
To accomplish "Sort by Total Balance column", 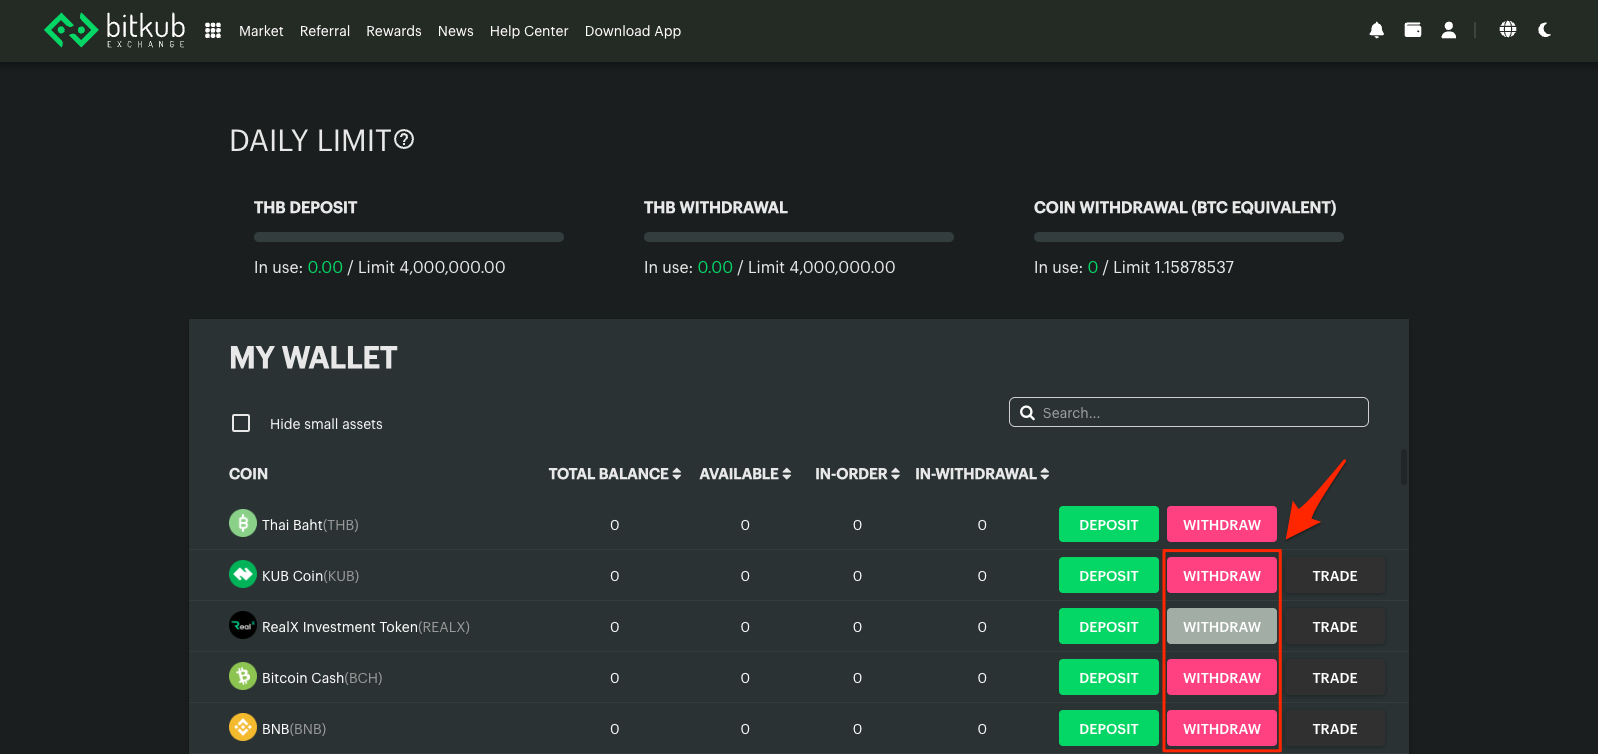I will pyautogui.click(x=614, y=474).
